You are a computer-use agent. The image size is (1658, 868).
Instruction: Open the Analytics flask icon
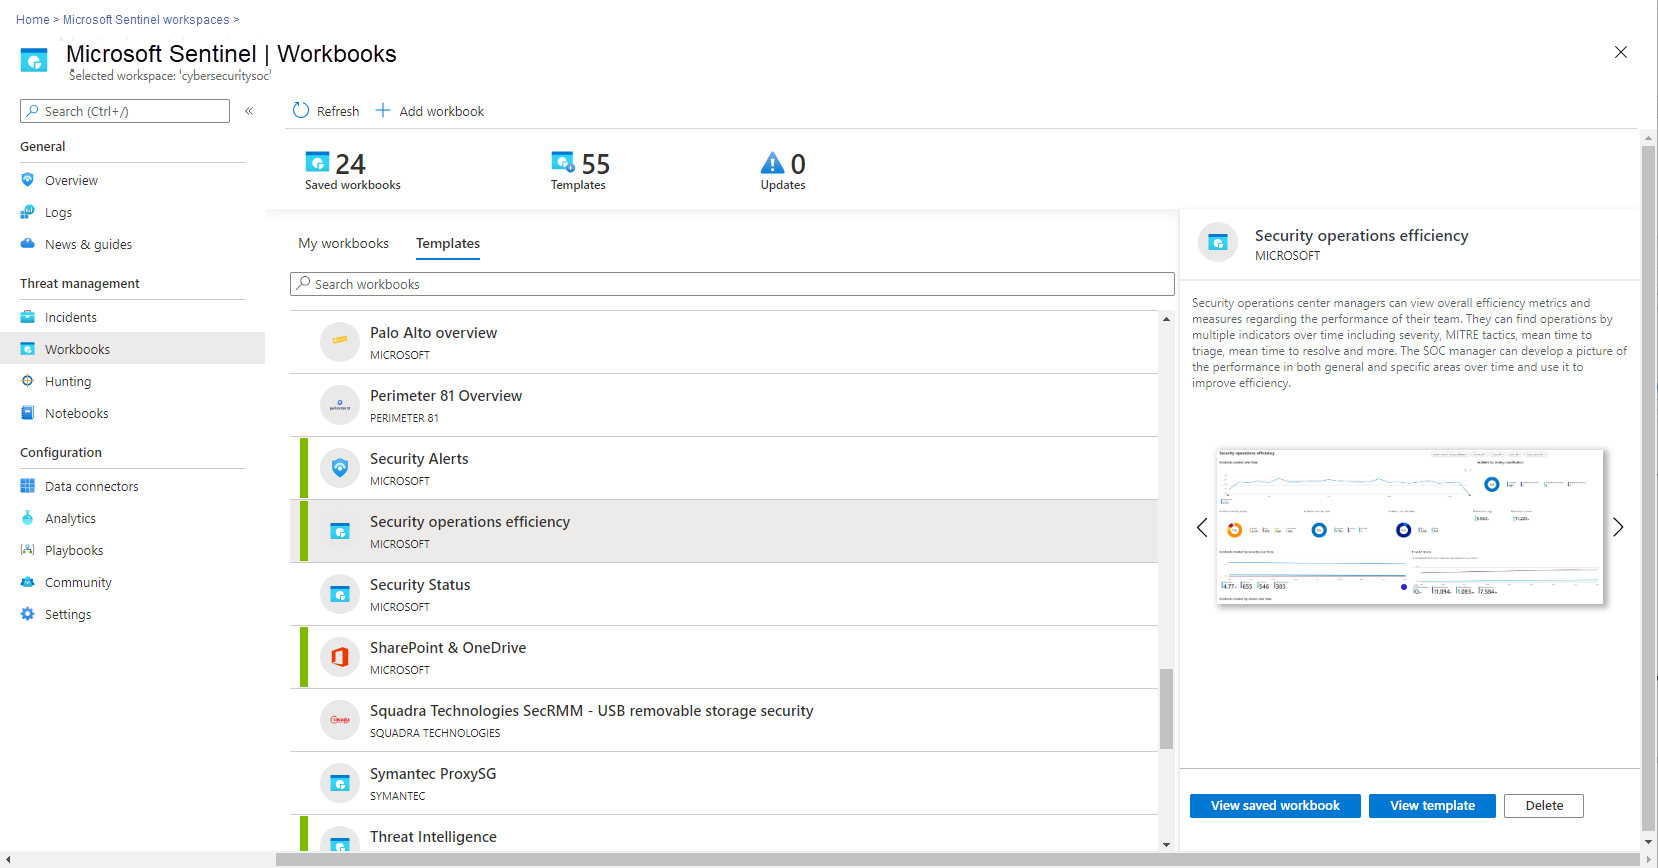[28, 518]
